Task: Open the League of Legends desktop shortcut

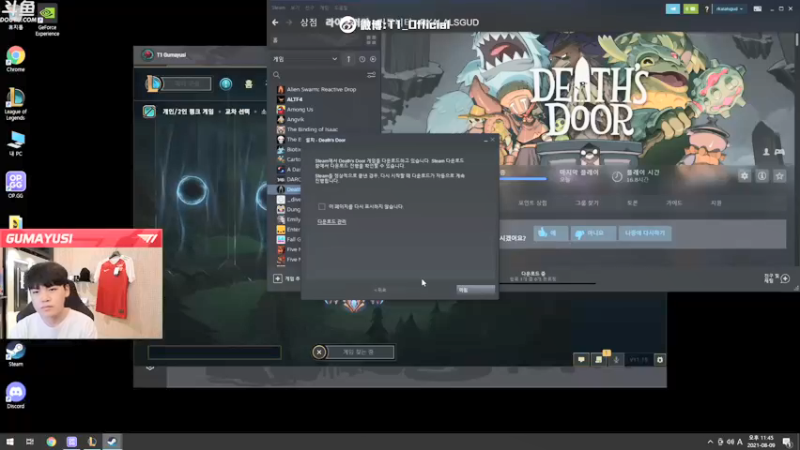Action: [15, 104]
